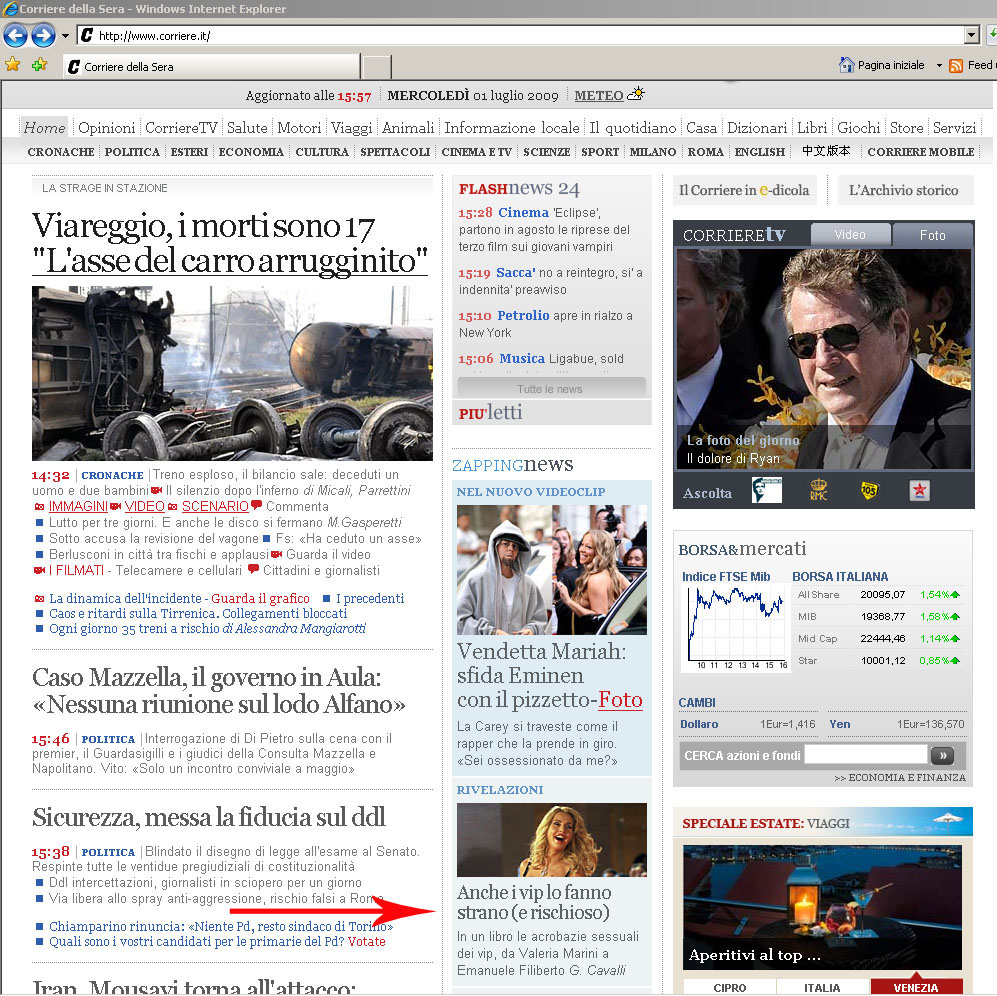This screenshot has width=997, height=996.
Task: Open the SPETTACOLI section
Action: point(395,152)
